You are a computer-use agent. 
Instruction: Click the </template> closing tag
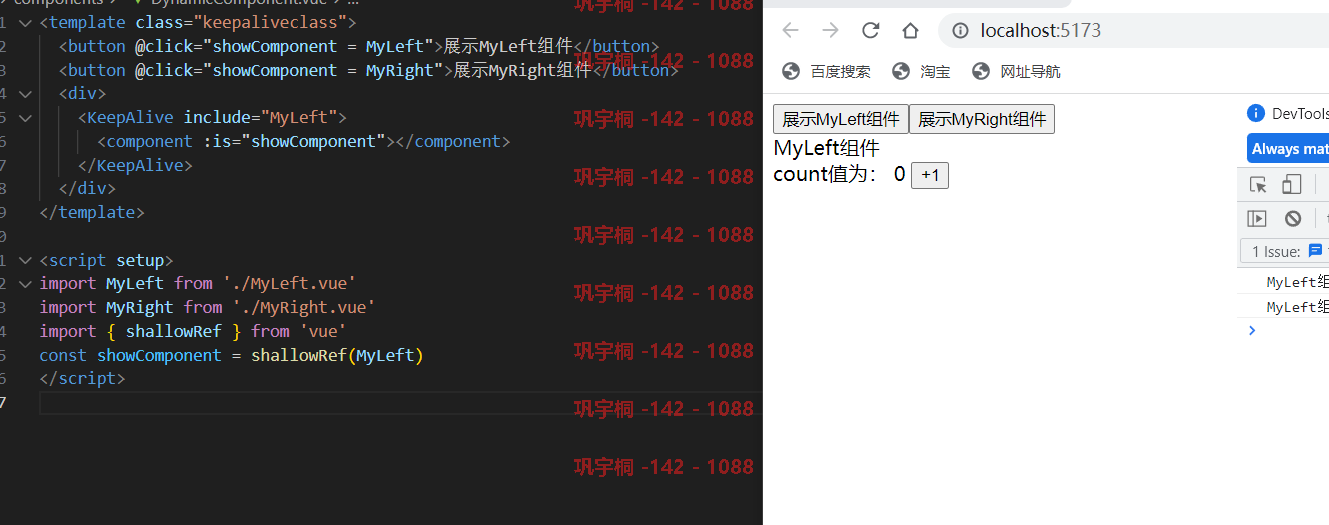pos(92,212)
